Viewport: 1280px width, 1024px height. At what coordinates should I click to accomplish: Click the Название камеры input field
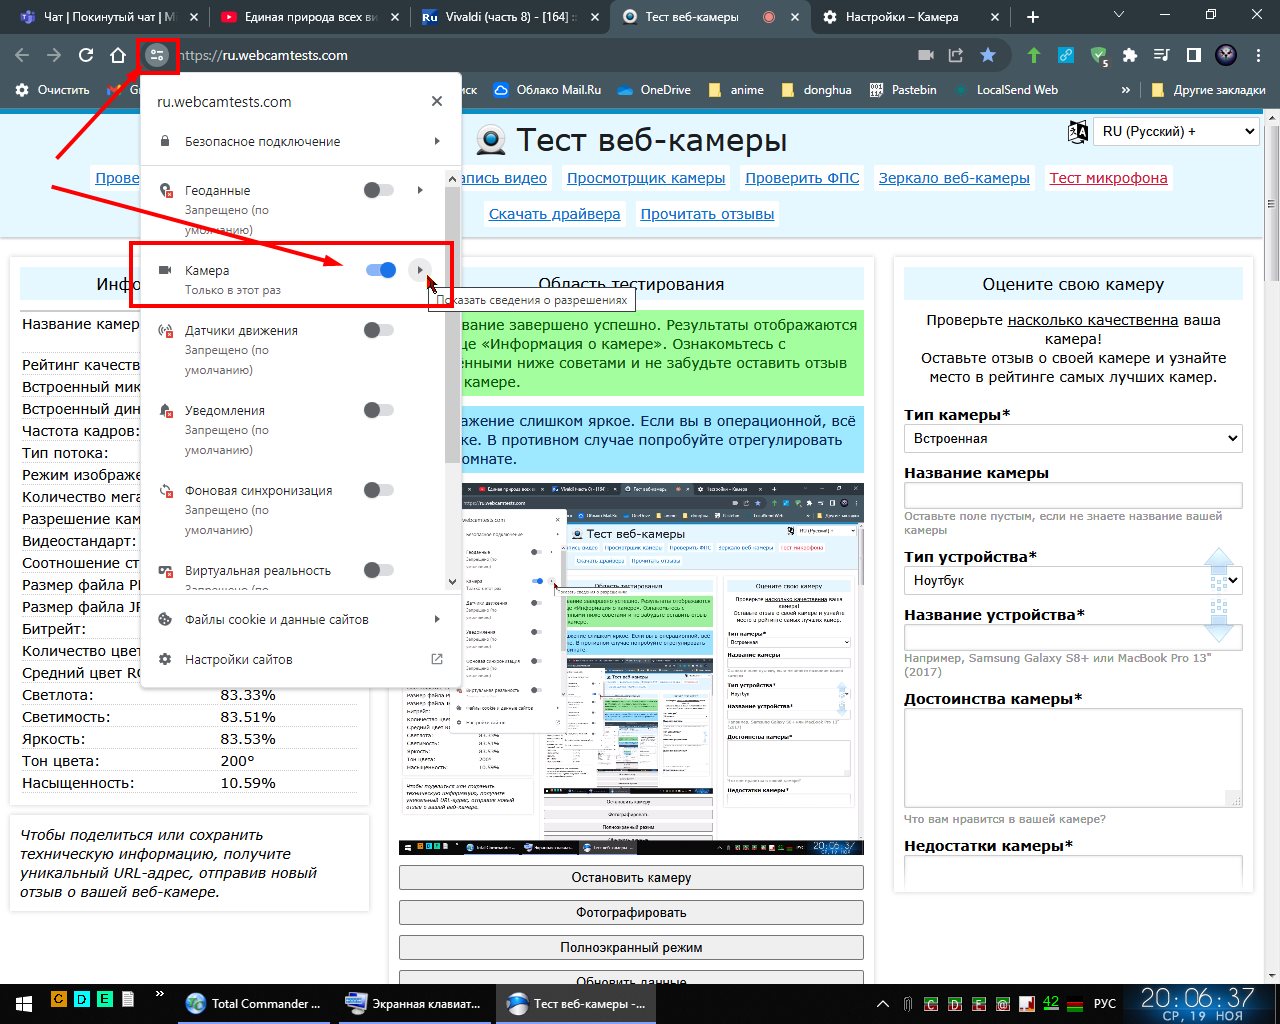point(1073,495)
